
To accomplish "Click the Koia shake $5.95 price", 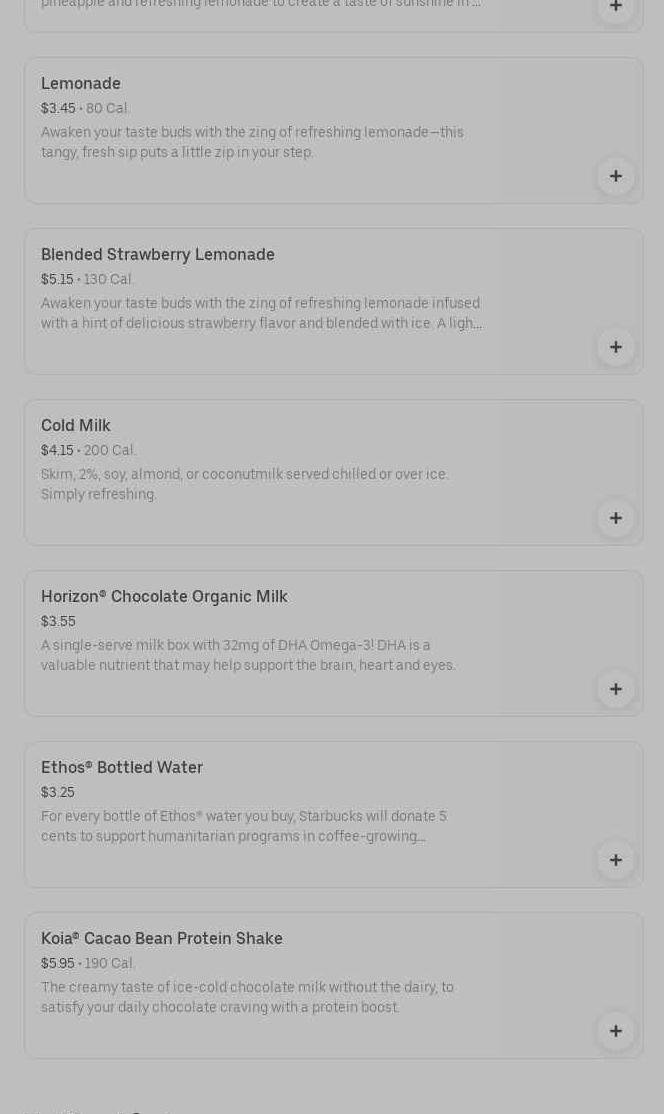I will (57, 964).
